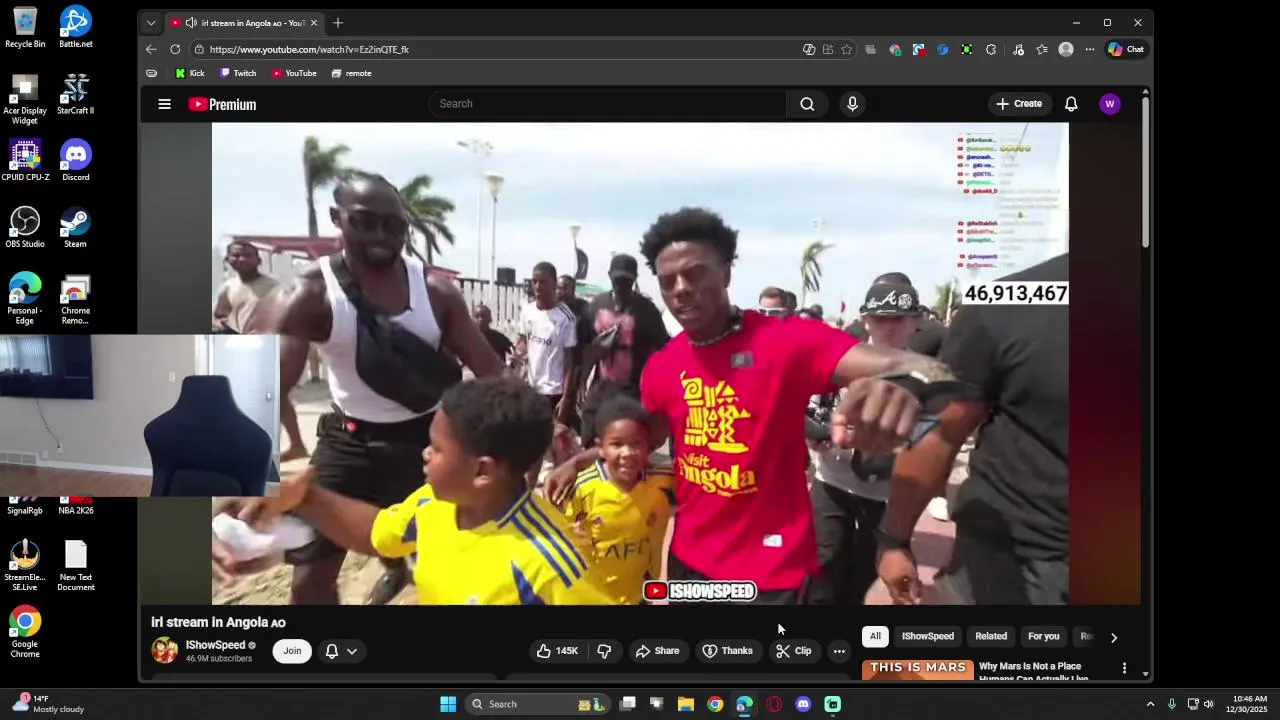This screenshot has height=720, width=1280.
Task: Close the irl stream in Angola tab
Action: point(314,23)
